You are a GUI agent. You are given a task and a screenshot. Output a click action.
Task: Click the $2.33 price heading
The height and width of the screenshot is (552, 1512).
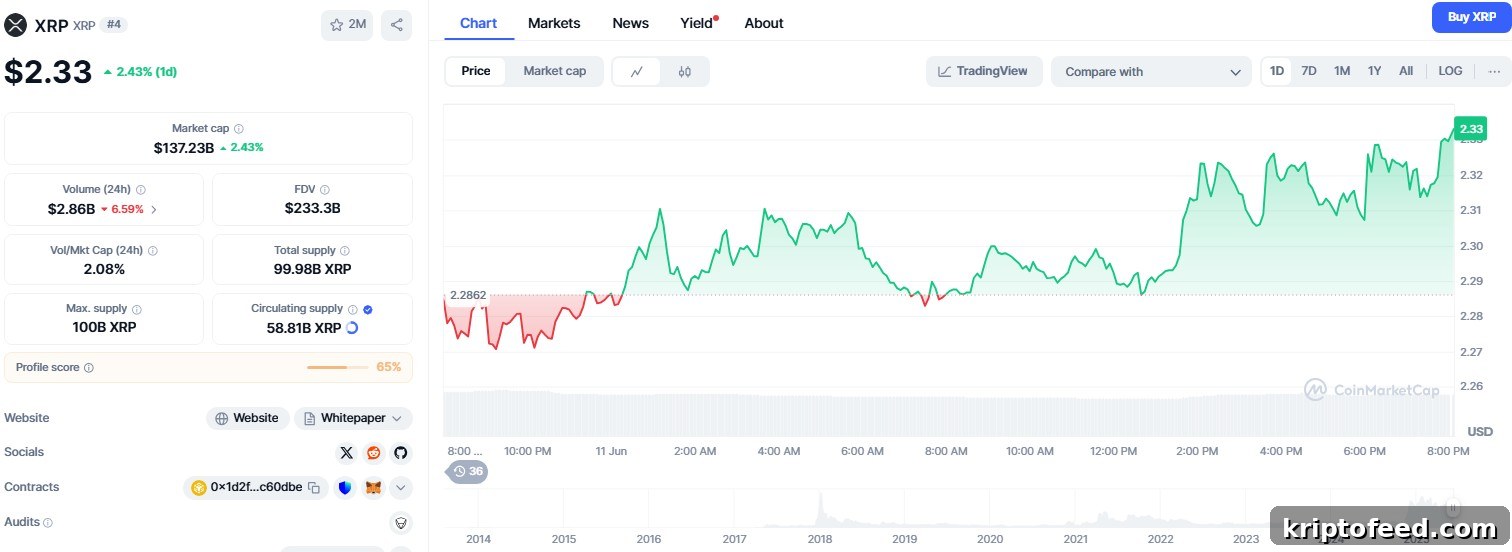coord(48,72)
